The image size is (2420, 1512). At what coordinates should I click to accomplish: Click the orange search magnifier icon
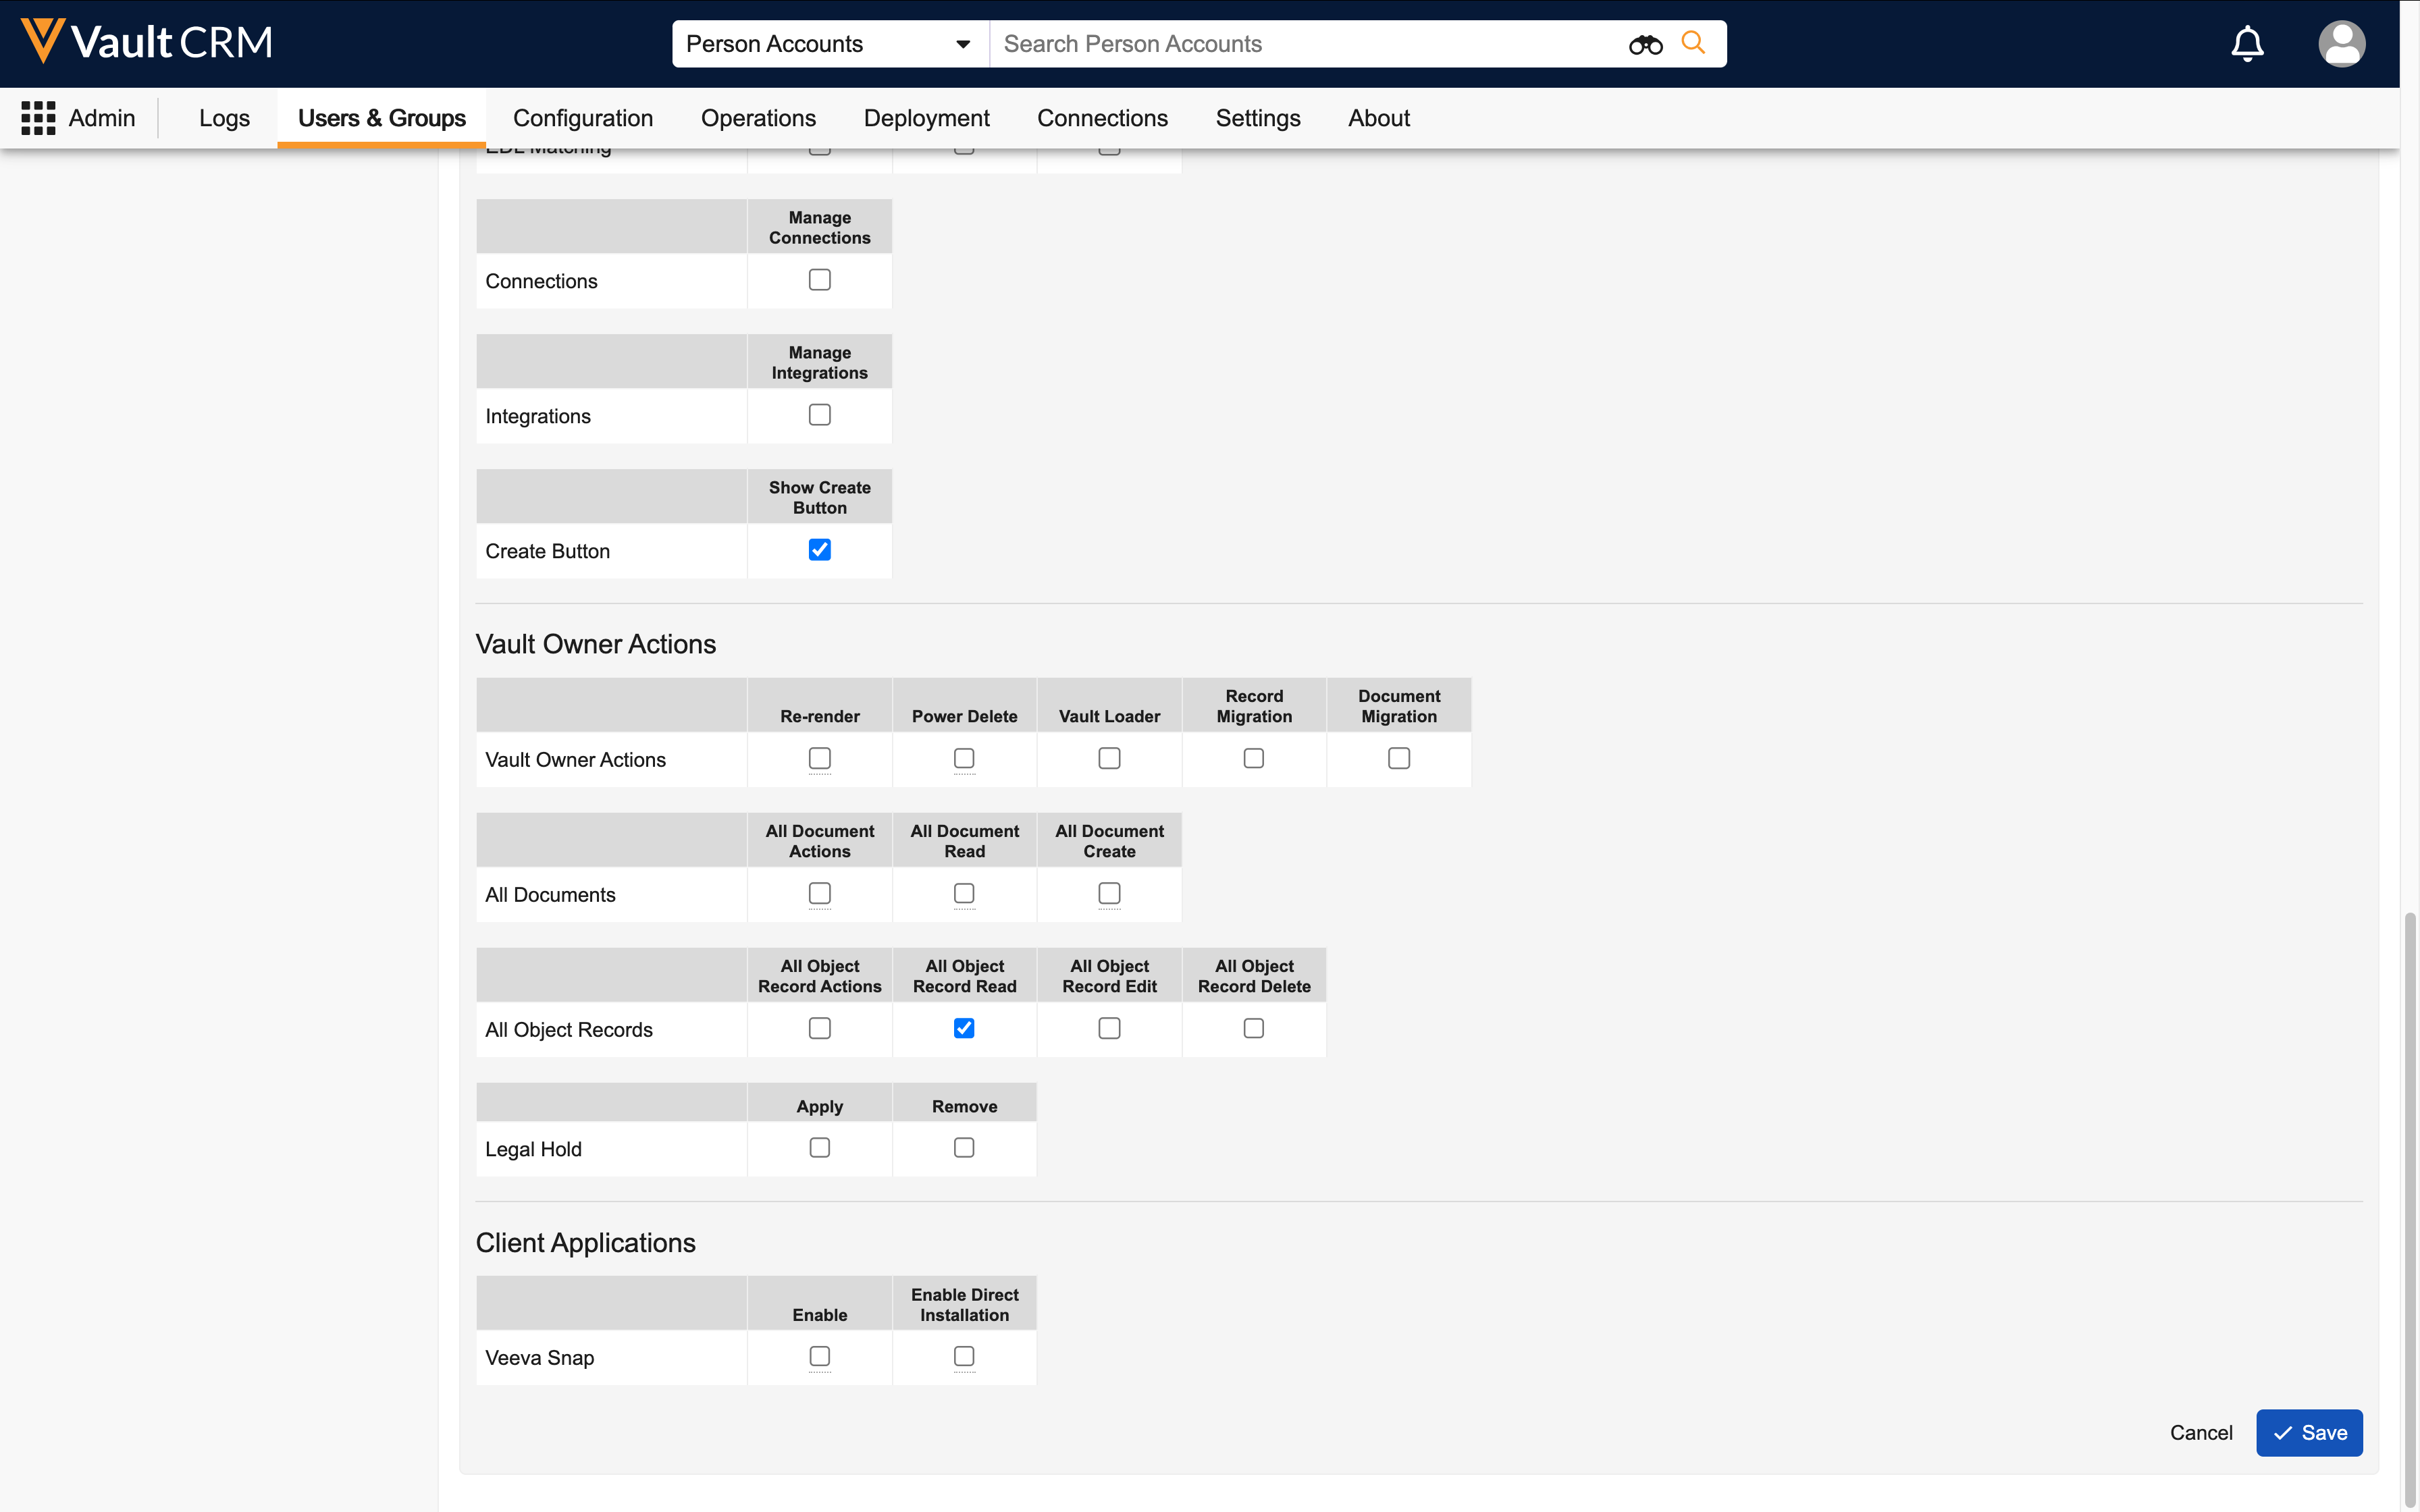tap(1692, 43)
